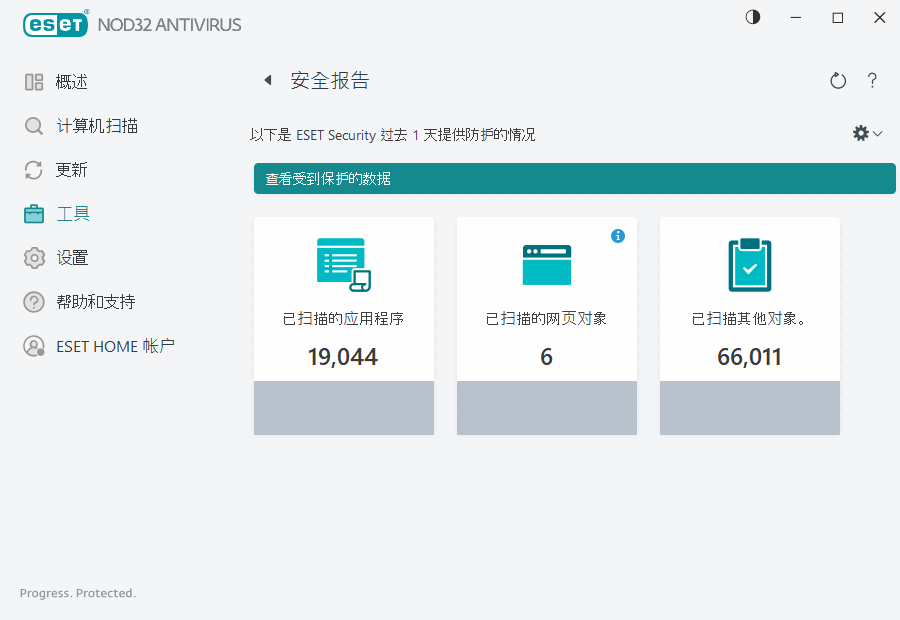Click the value 19,044

[343, 357]
